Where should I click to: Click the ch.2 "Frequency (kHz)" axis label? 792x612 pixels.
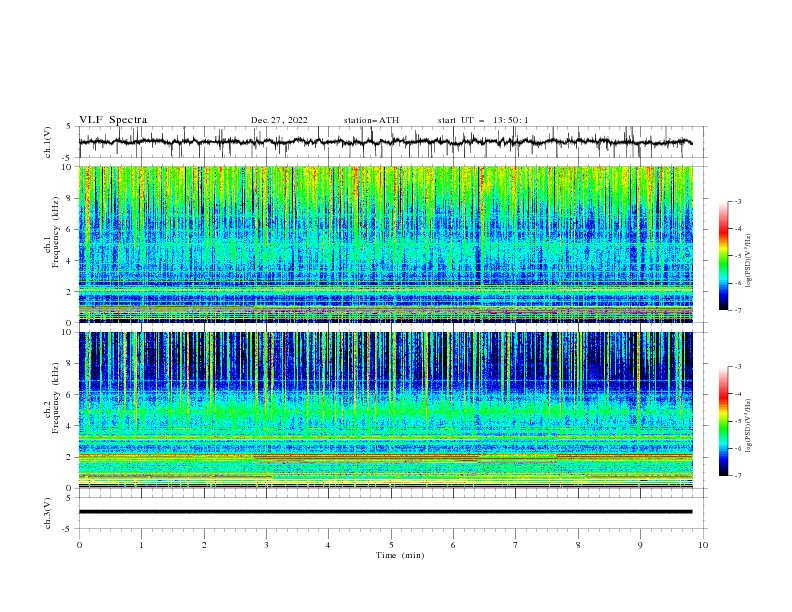pos(56,398)
